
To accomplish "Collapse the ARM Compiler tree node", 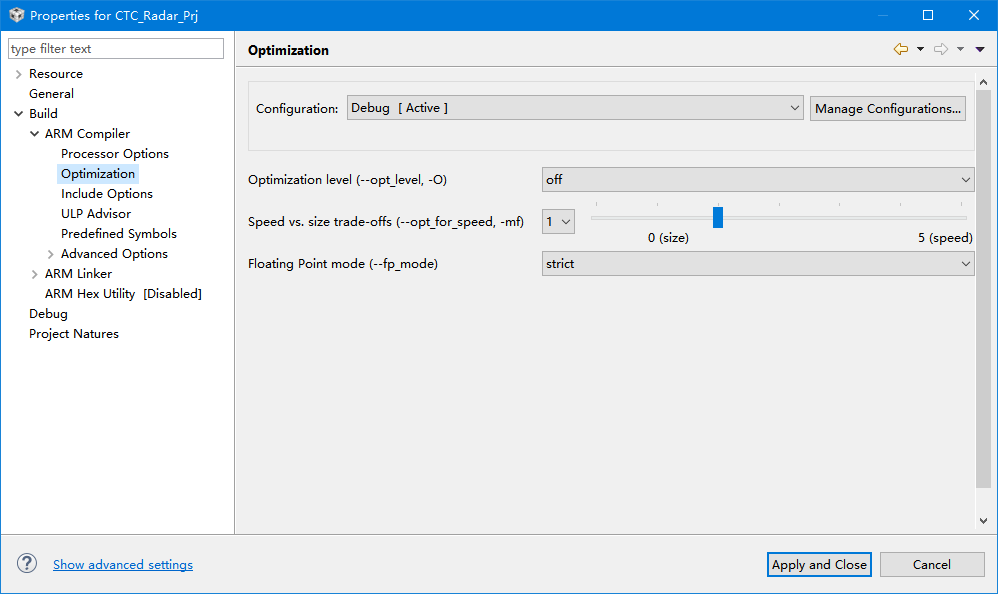I will [x=34, y=134].
